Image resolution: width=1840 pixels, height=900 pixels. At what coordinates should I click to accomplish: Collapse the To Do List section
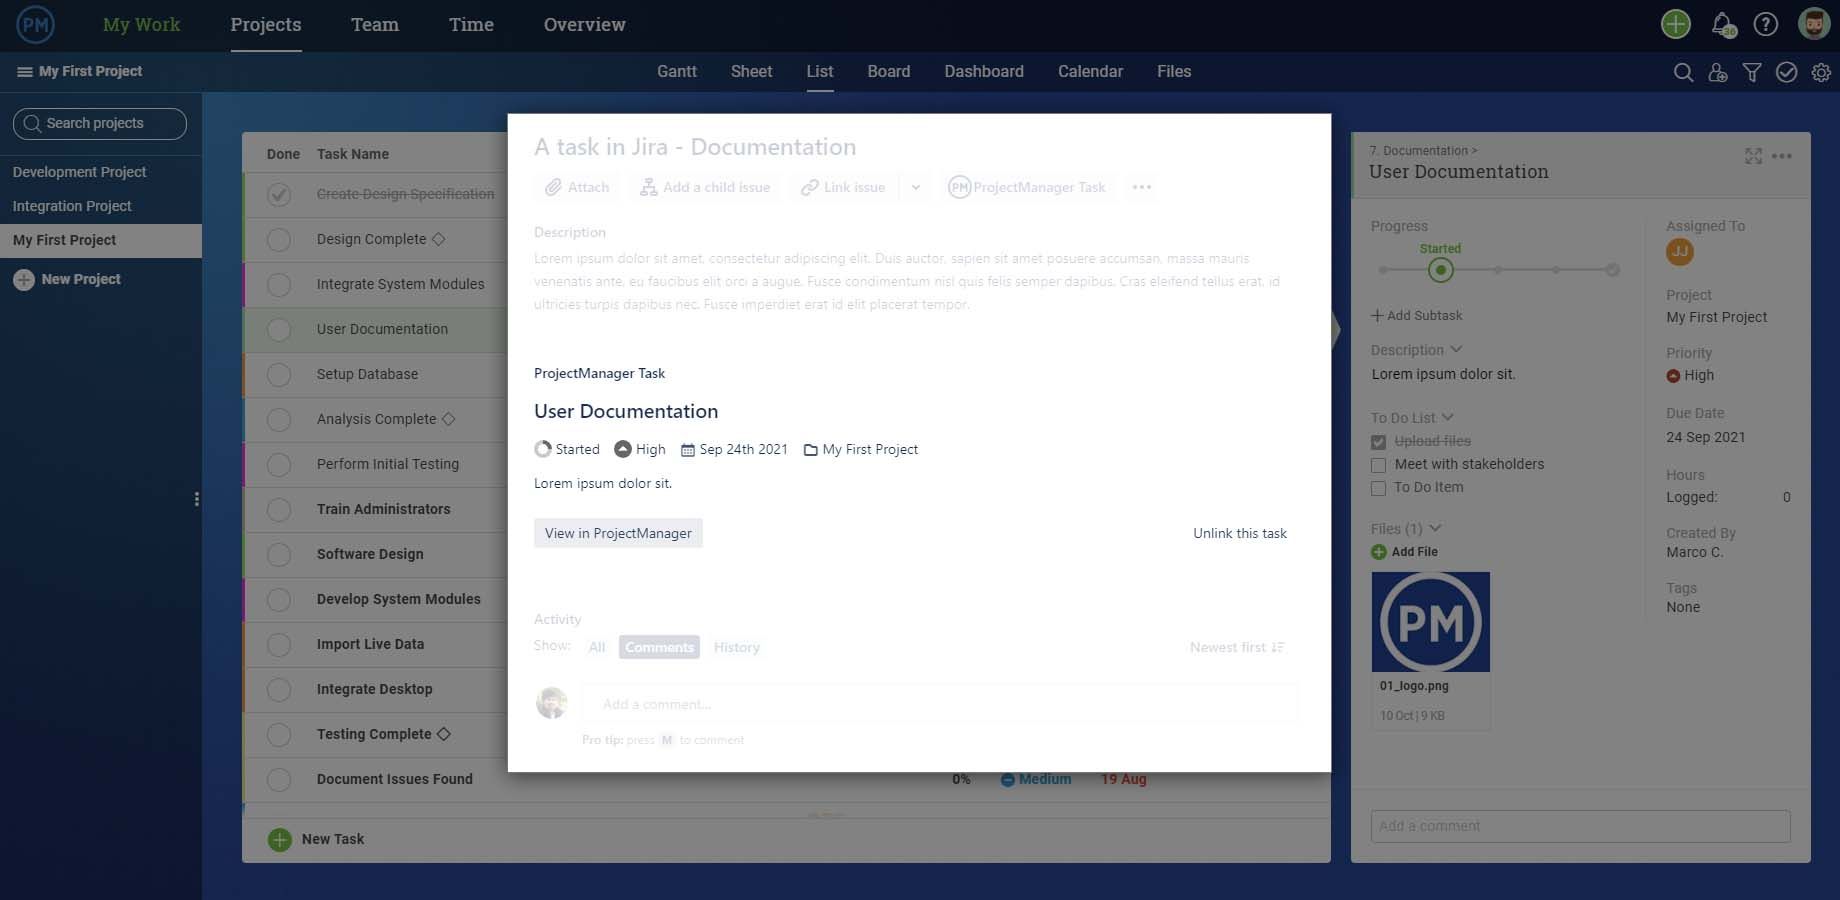tap(1447, 417)
